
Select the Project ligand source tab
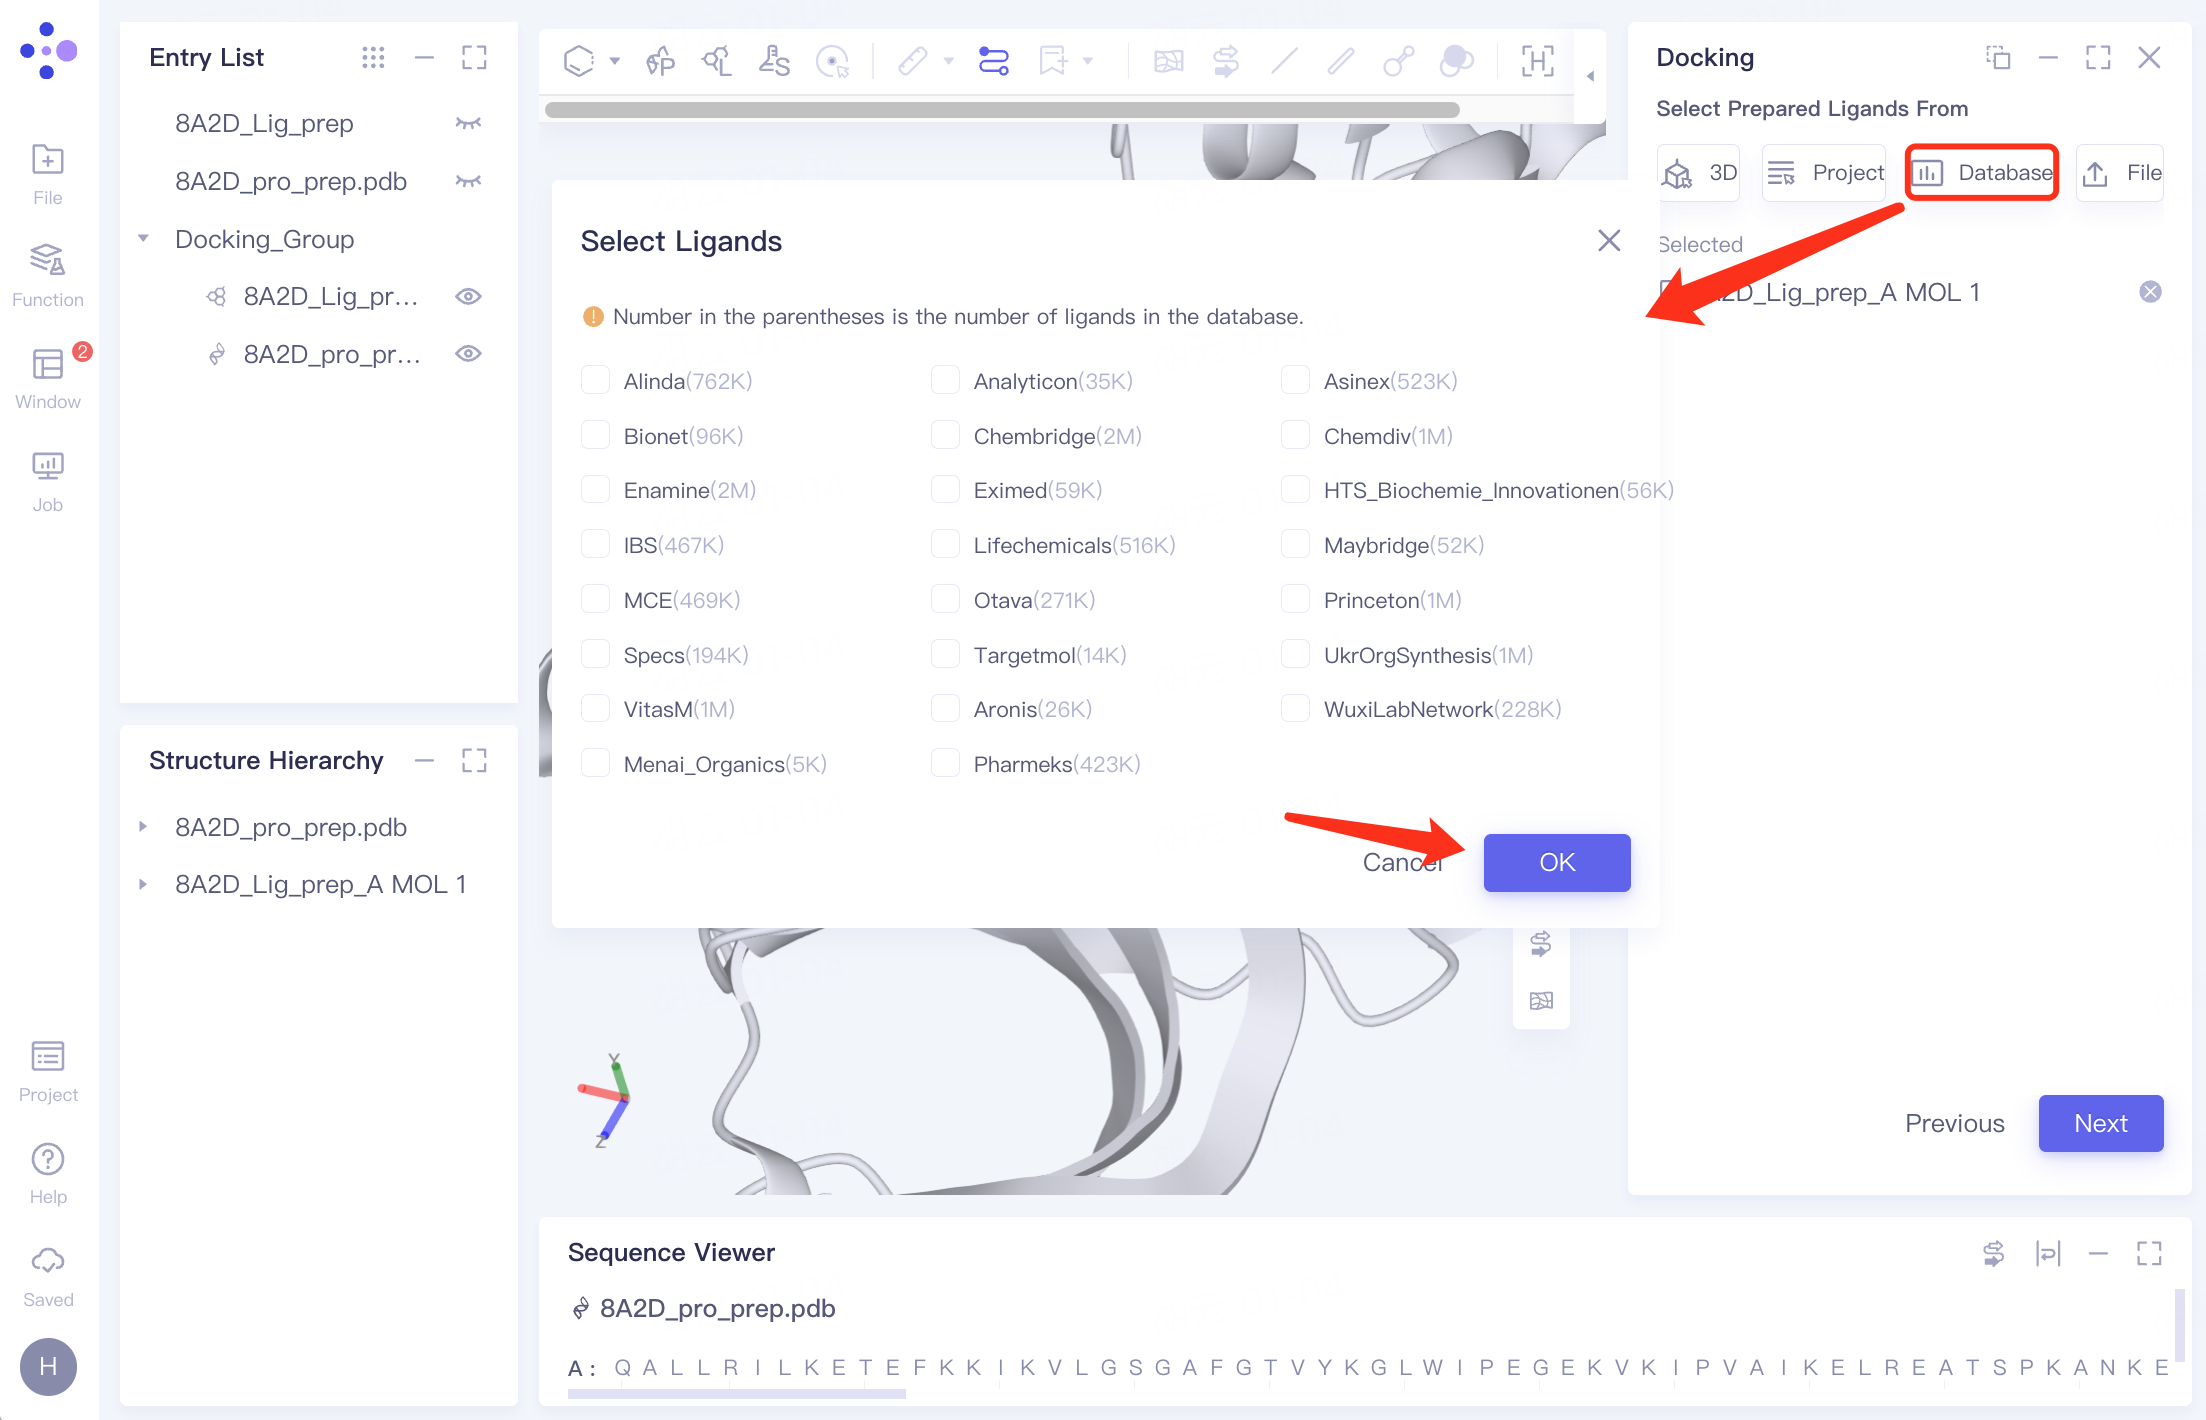pyautogui.click(x=1825, y=173)
